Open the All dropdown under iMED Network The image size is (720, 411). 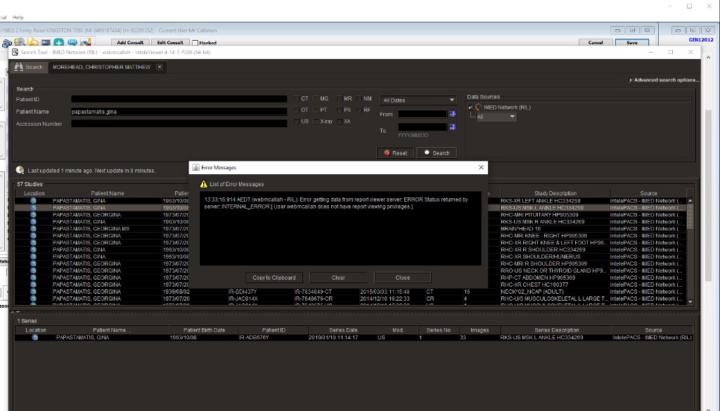[x=496, y=117]
